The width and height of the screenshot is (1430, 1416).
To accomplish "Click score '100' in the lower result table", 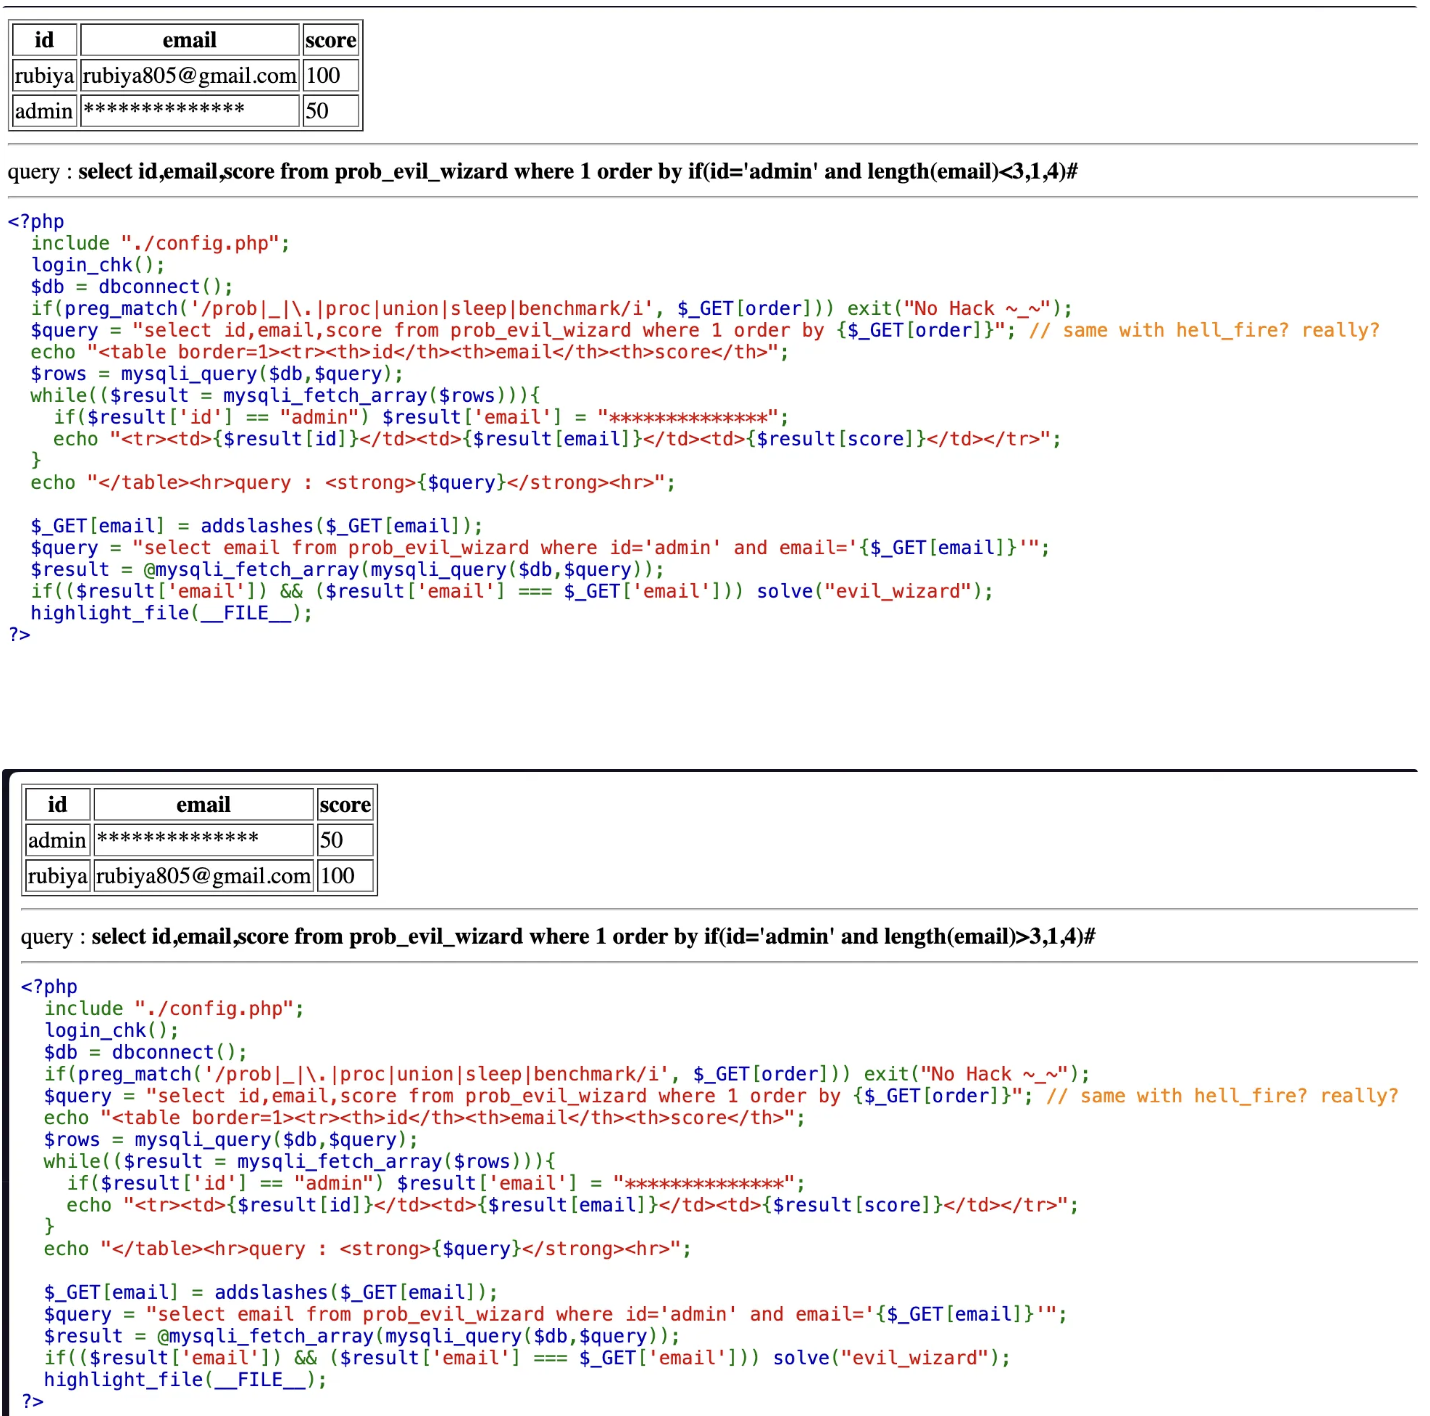I will (345, 876).
